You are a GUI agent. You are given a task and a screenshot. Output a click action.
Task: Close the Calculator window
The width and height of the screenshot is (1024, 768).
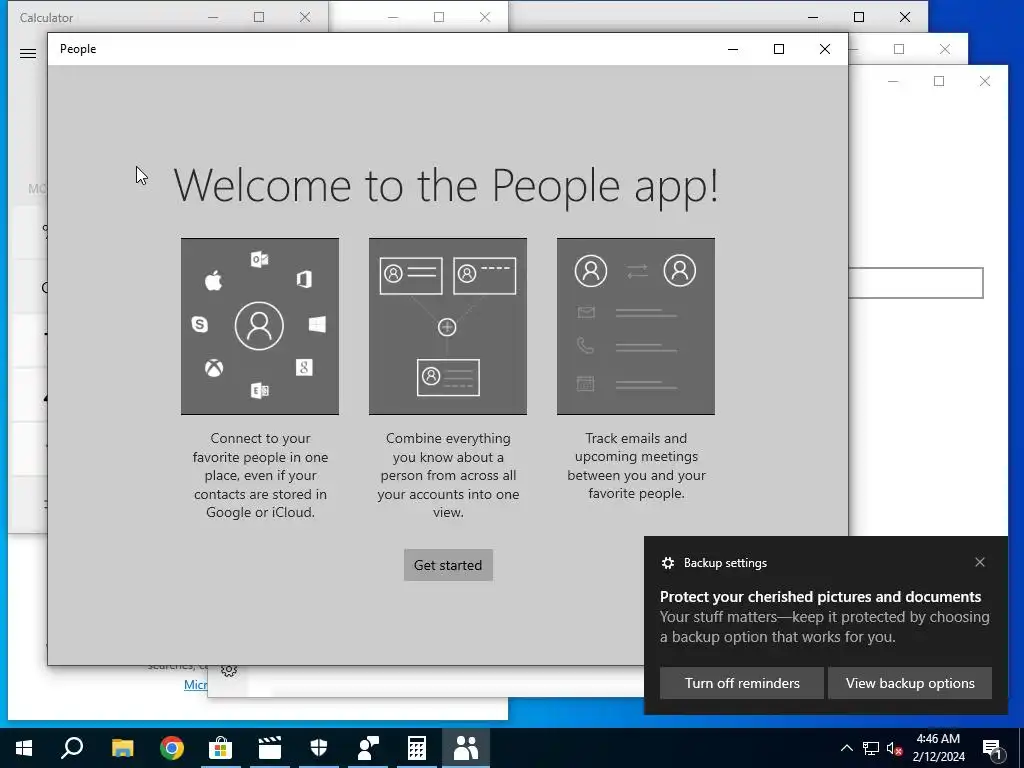click(x=305, y=18)
